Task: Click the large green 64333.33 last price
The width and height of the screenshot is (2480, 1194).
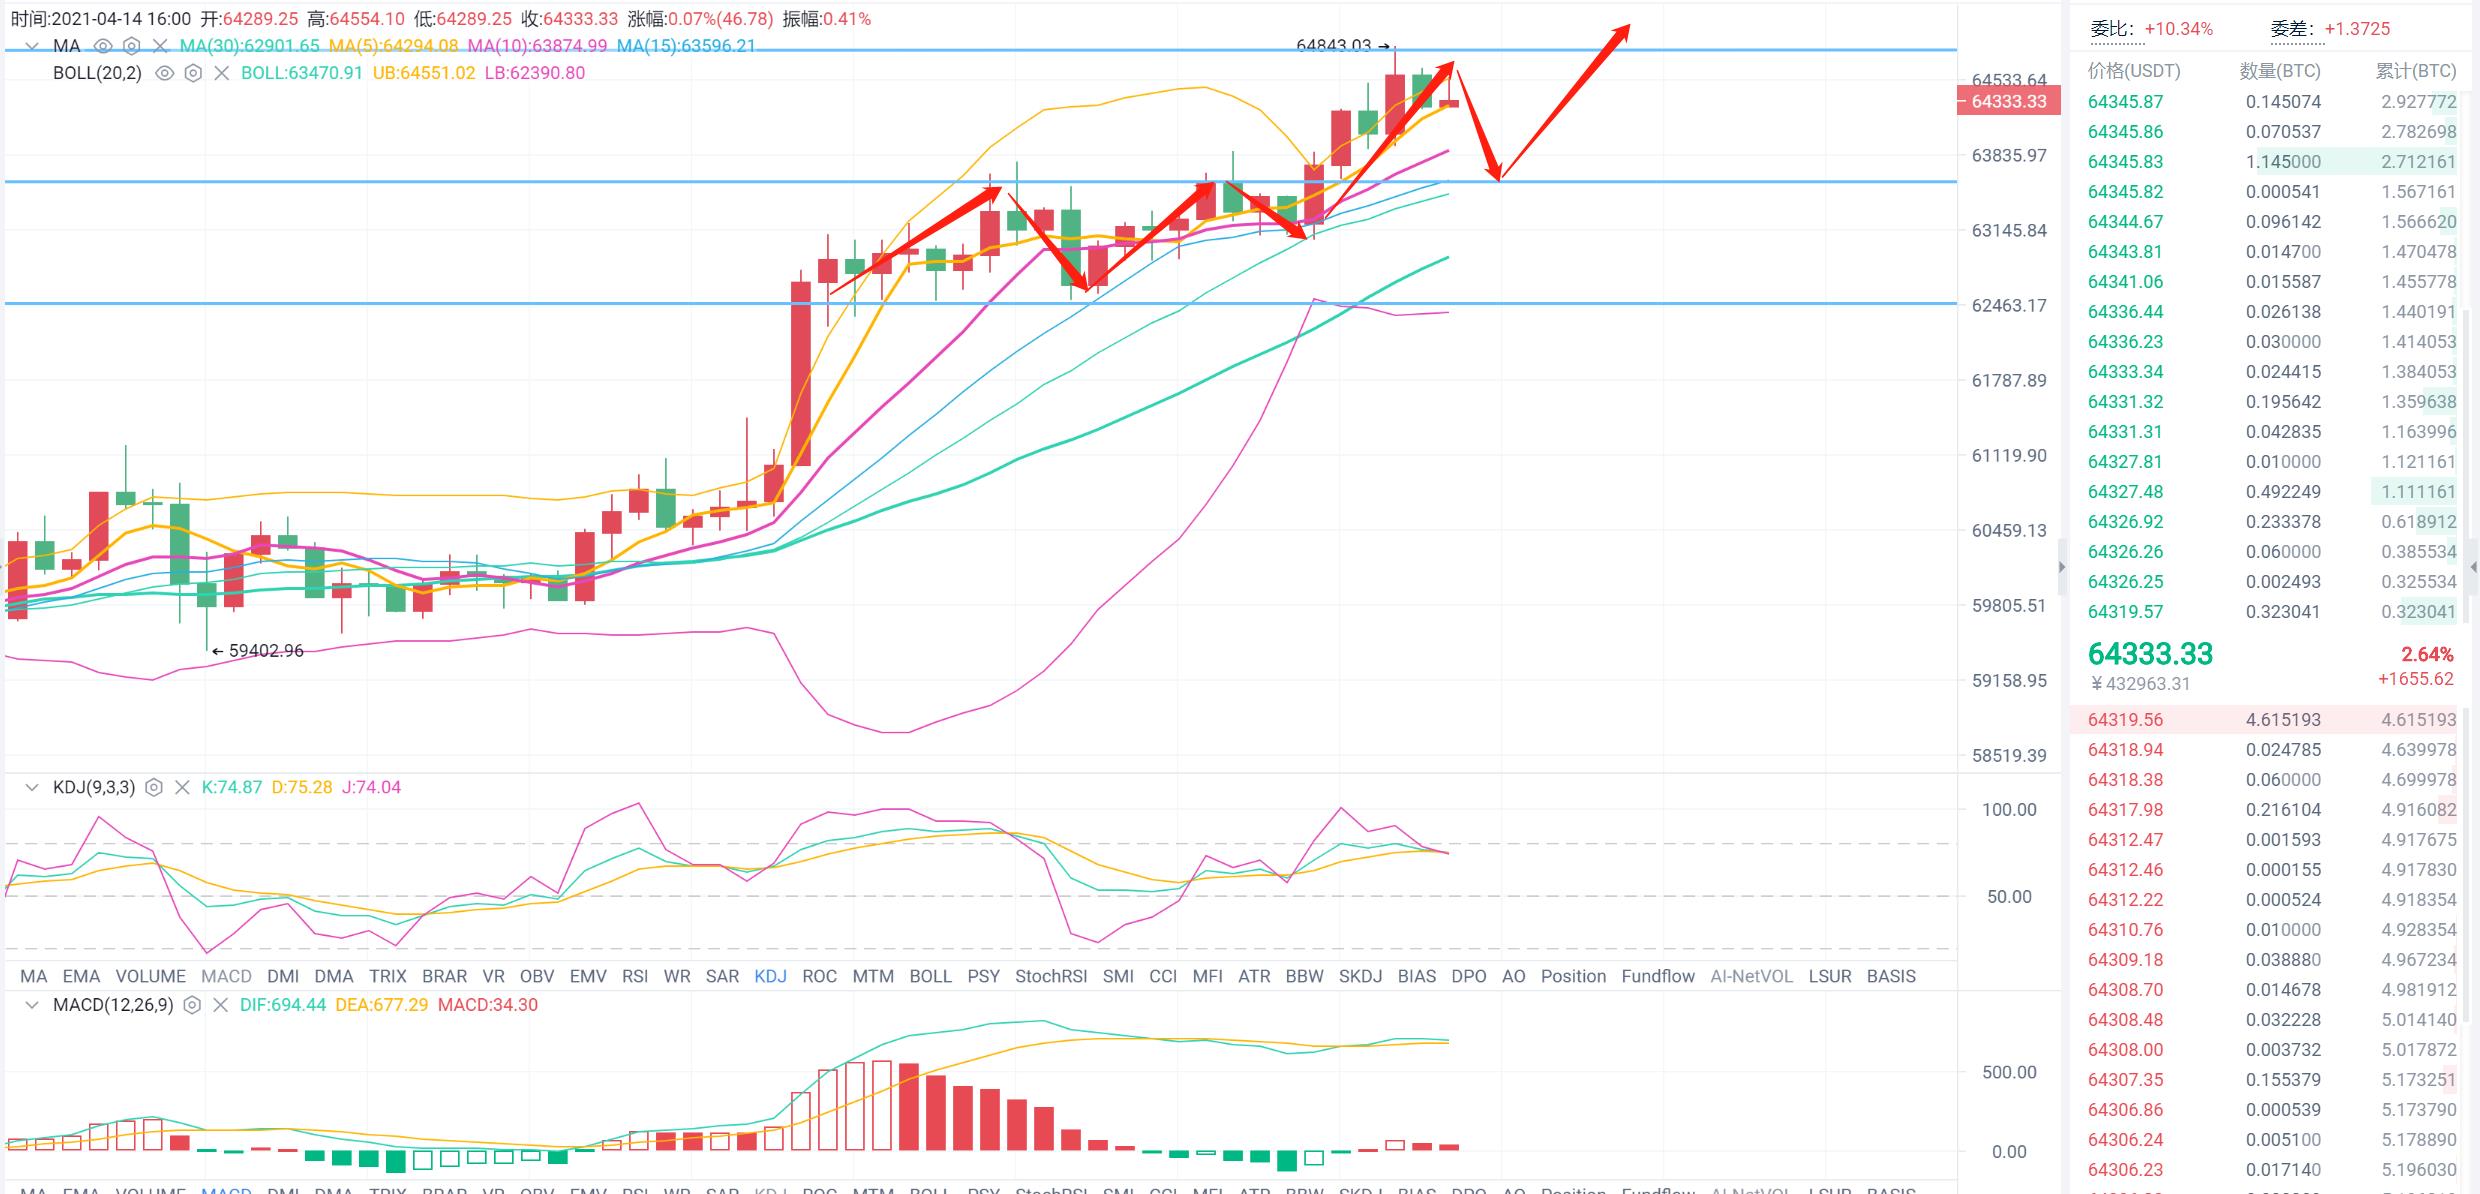Action: tap(2150, 654)
